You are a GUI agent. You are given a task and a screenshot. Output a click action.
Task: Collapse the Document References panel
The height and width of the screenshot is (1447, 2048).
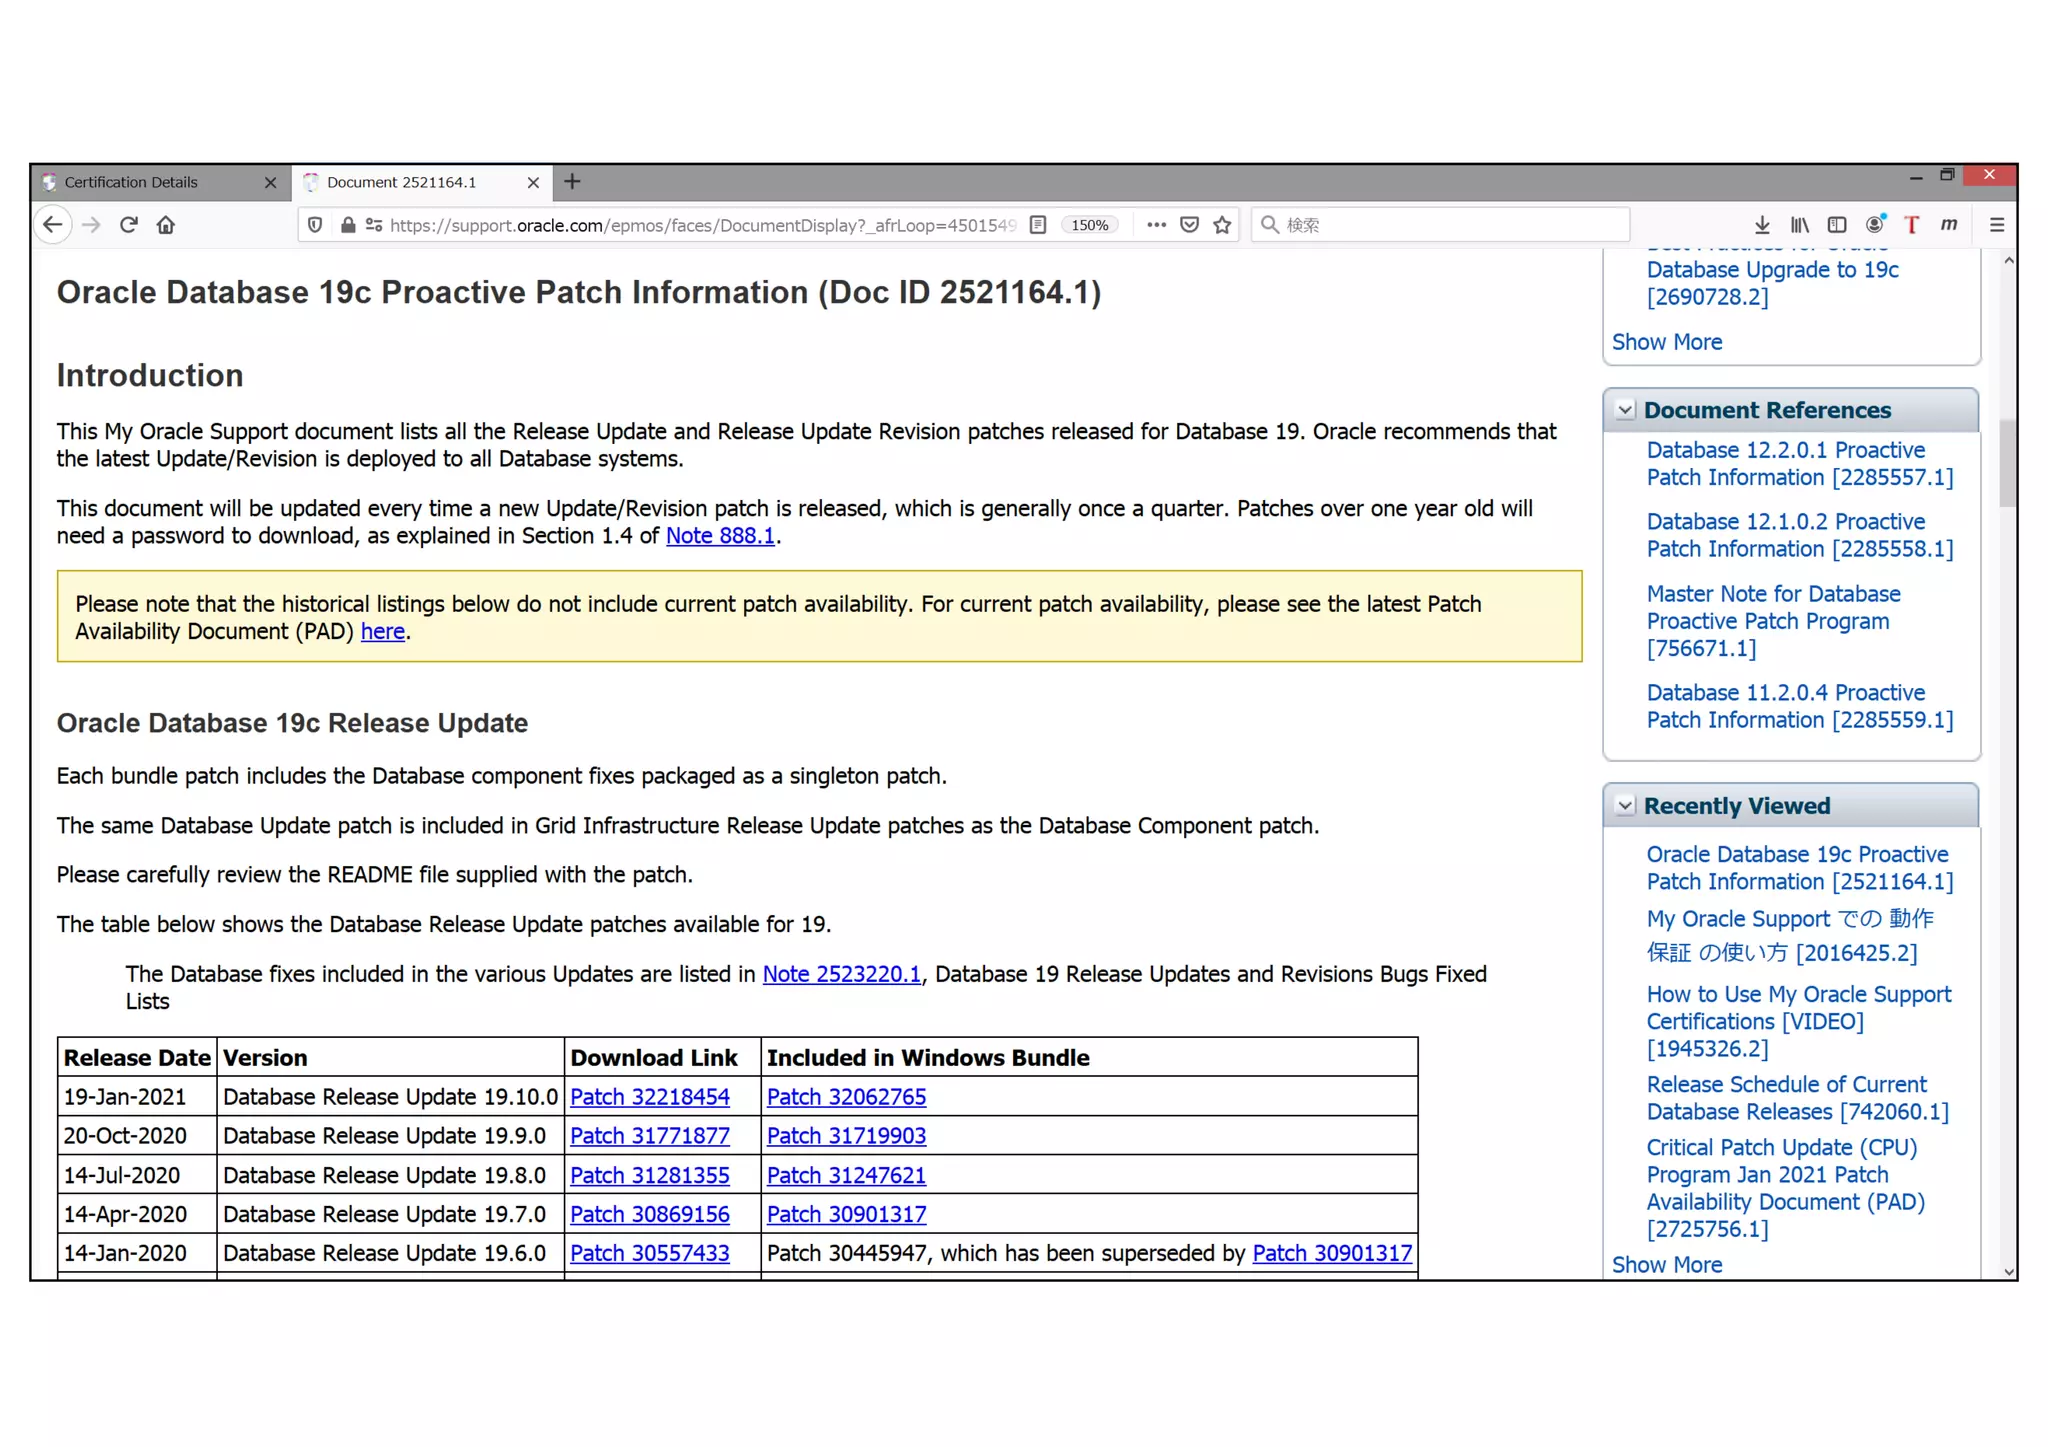(x=1625, y=410)
